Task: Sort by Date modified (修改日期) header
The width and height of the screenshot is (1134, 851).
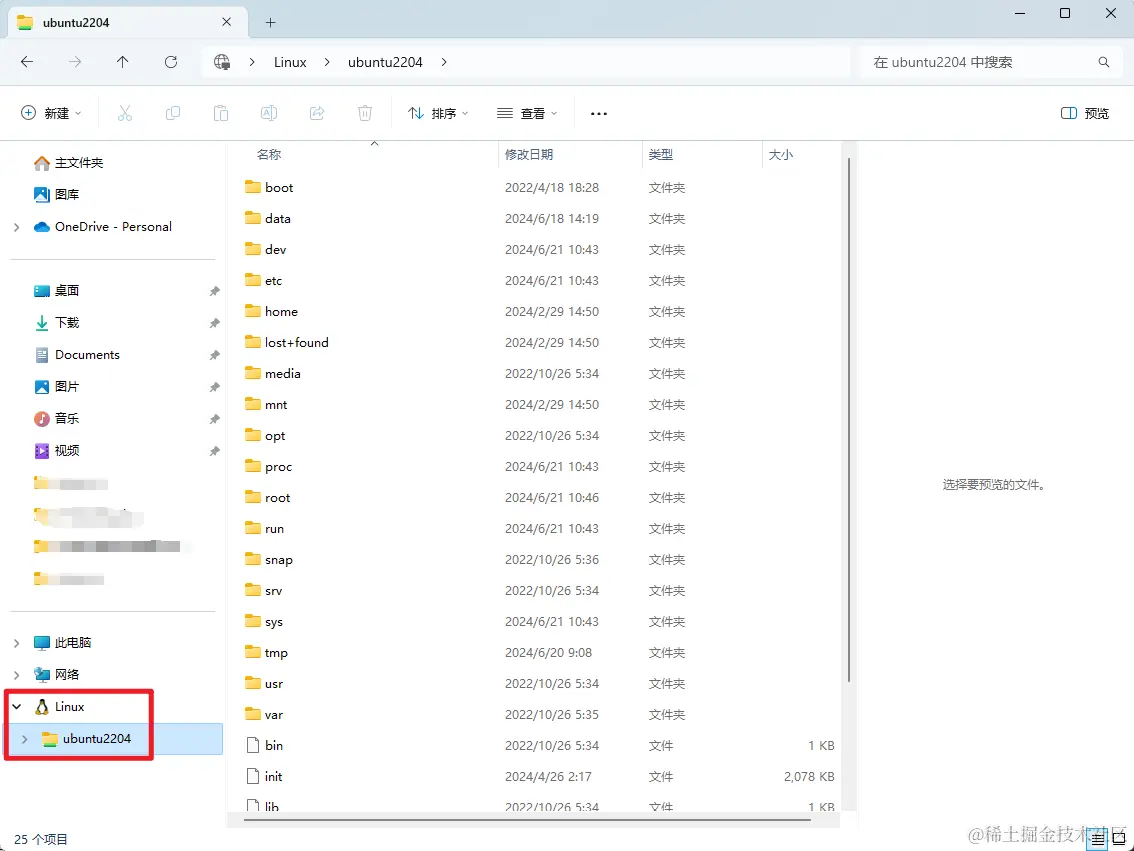Action: pos(529,155)
